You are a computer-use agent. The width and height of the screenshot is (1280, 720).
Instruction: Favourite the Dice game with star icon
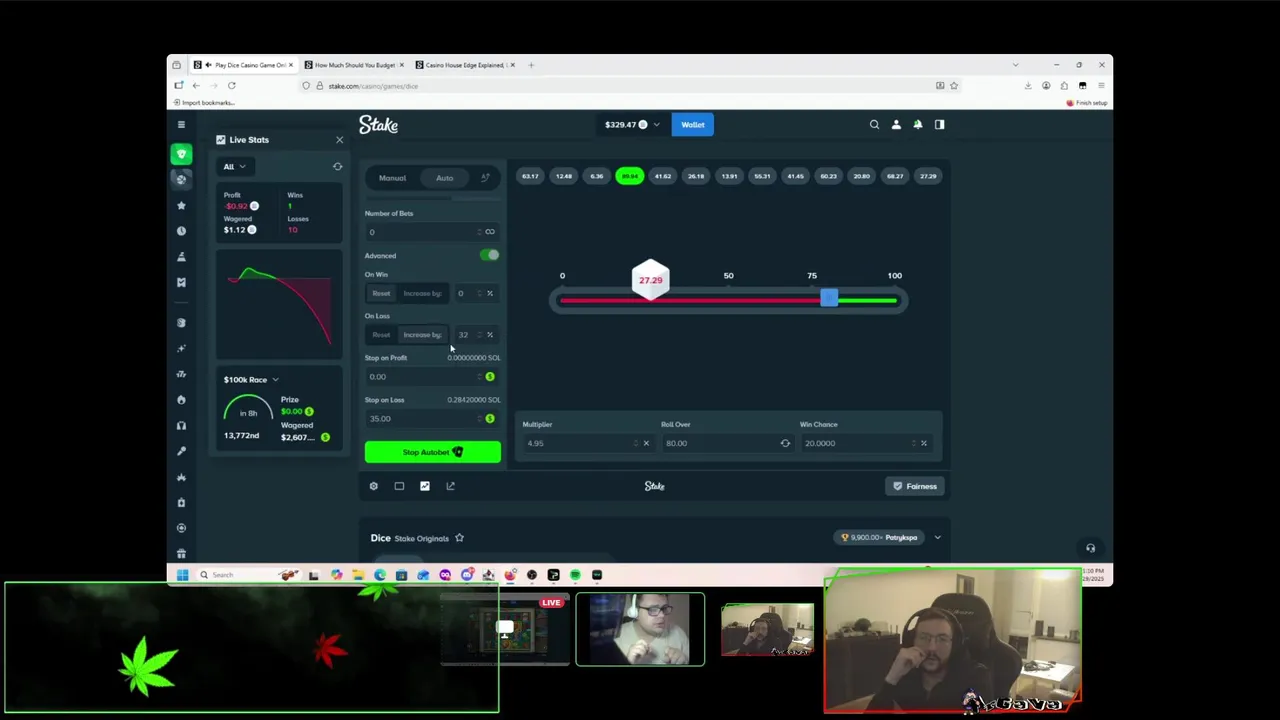459,538
